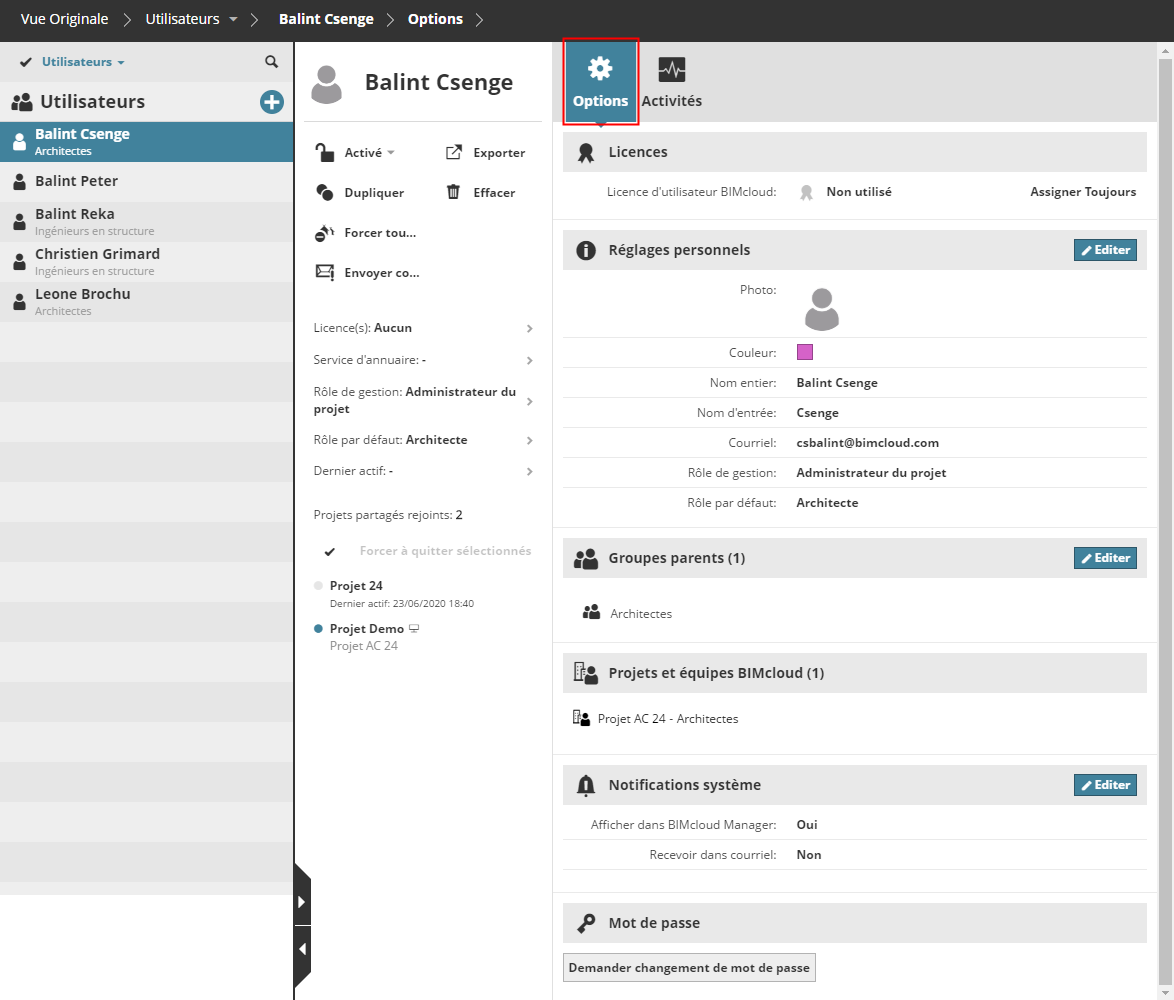The height and width of the screenshot is (1000, 1174).
Task: Collapse the left panel arrow handle
Action: [x=302, y=948]
